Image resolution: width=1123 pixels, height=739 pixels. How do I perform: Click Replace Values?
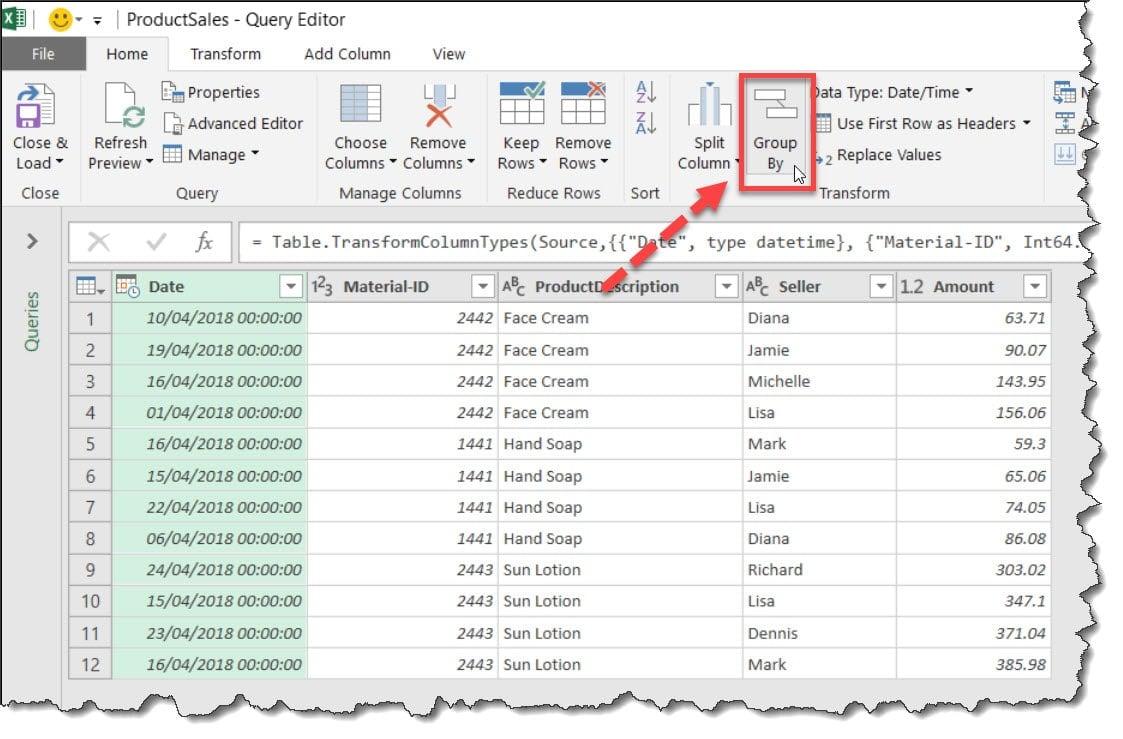(890, 155)
